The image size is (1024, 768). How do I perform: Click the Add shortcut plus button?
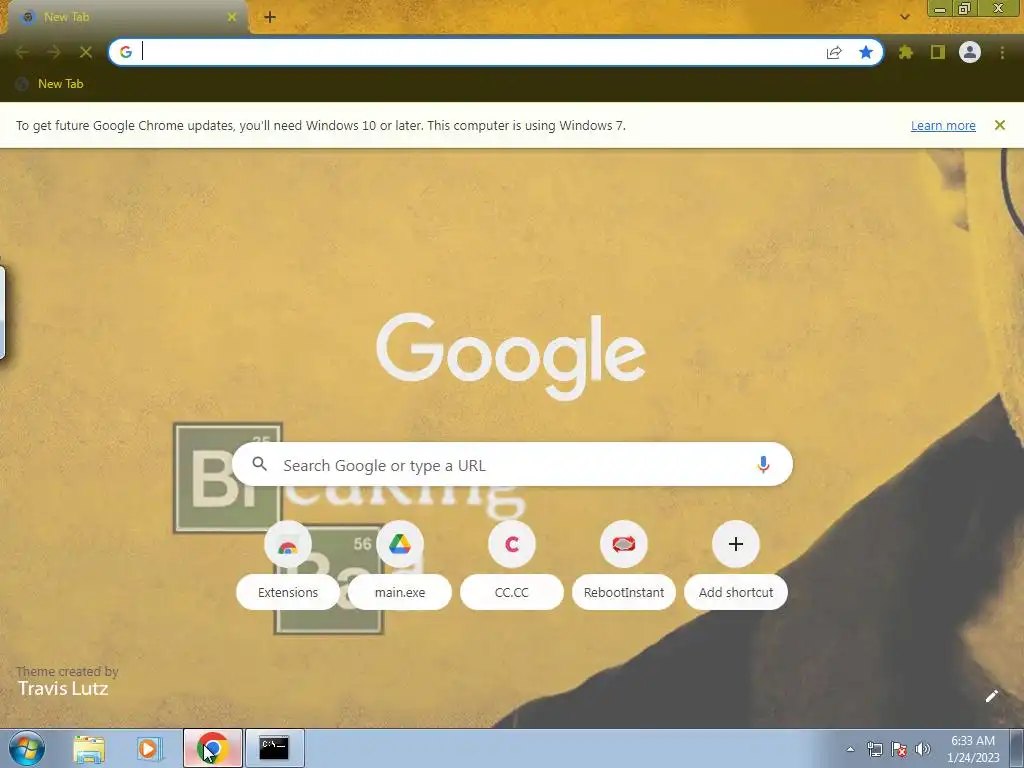(736, 544)
